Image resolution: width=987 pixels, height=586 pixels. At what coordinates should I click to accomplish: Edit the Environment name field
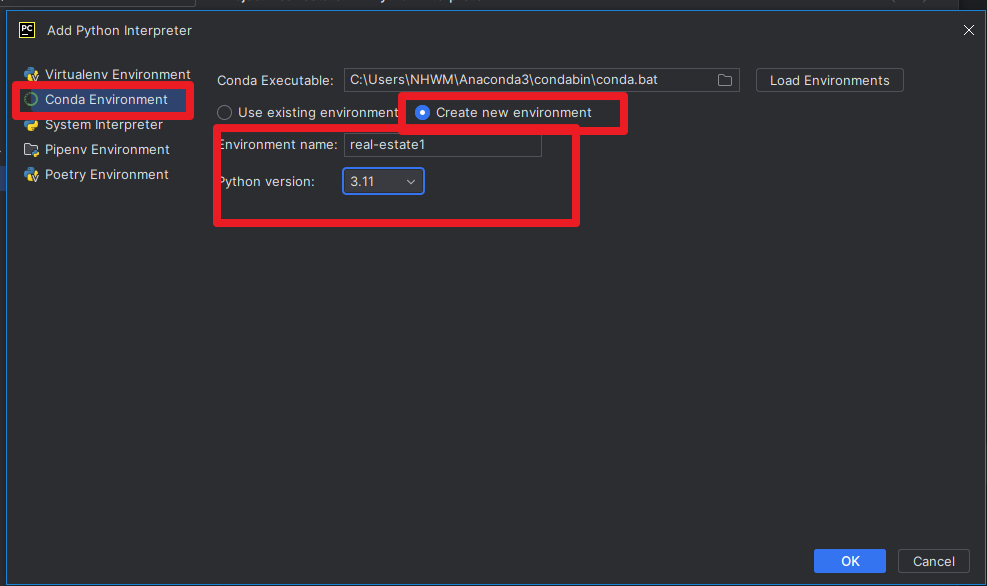443,145
